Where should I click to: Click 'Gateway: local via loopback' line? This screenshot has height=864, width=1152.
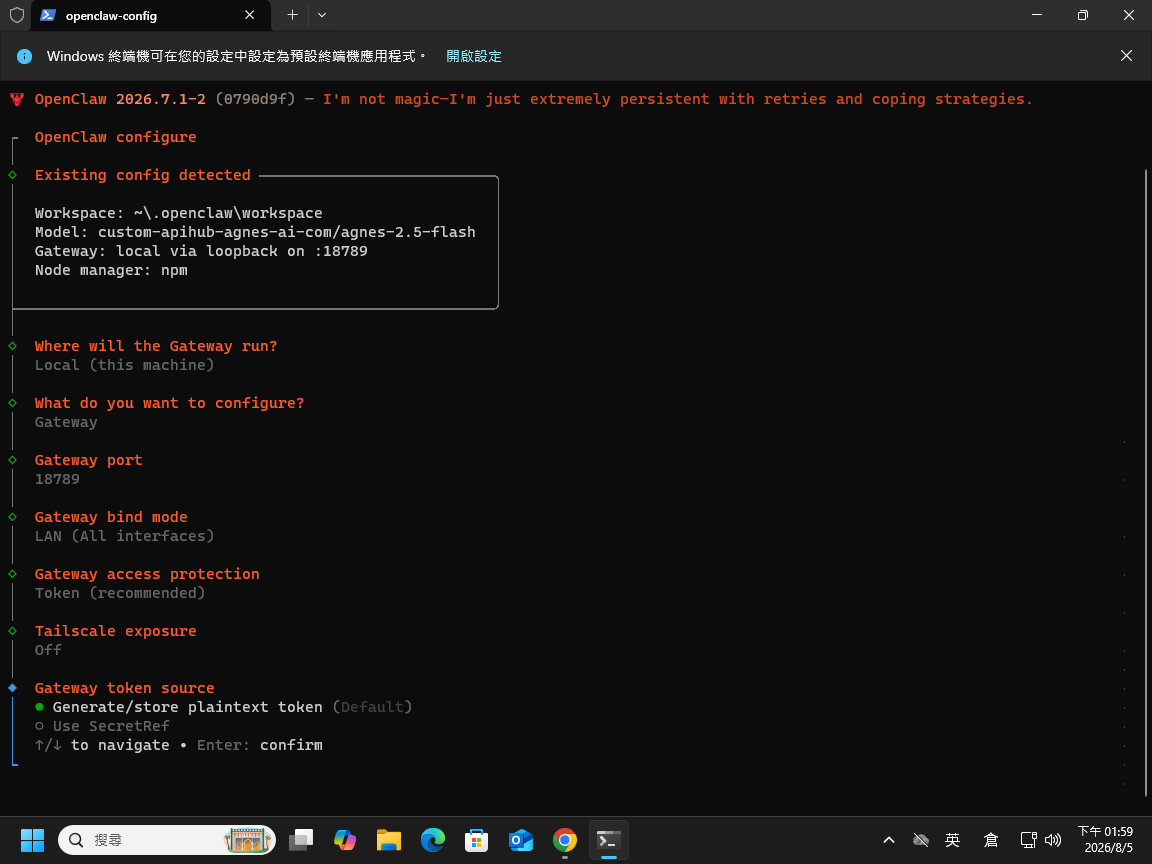coord(201,251)
